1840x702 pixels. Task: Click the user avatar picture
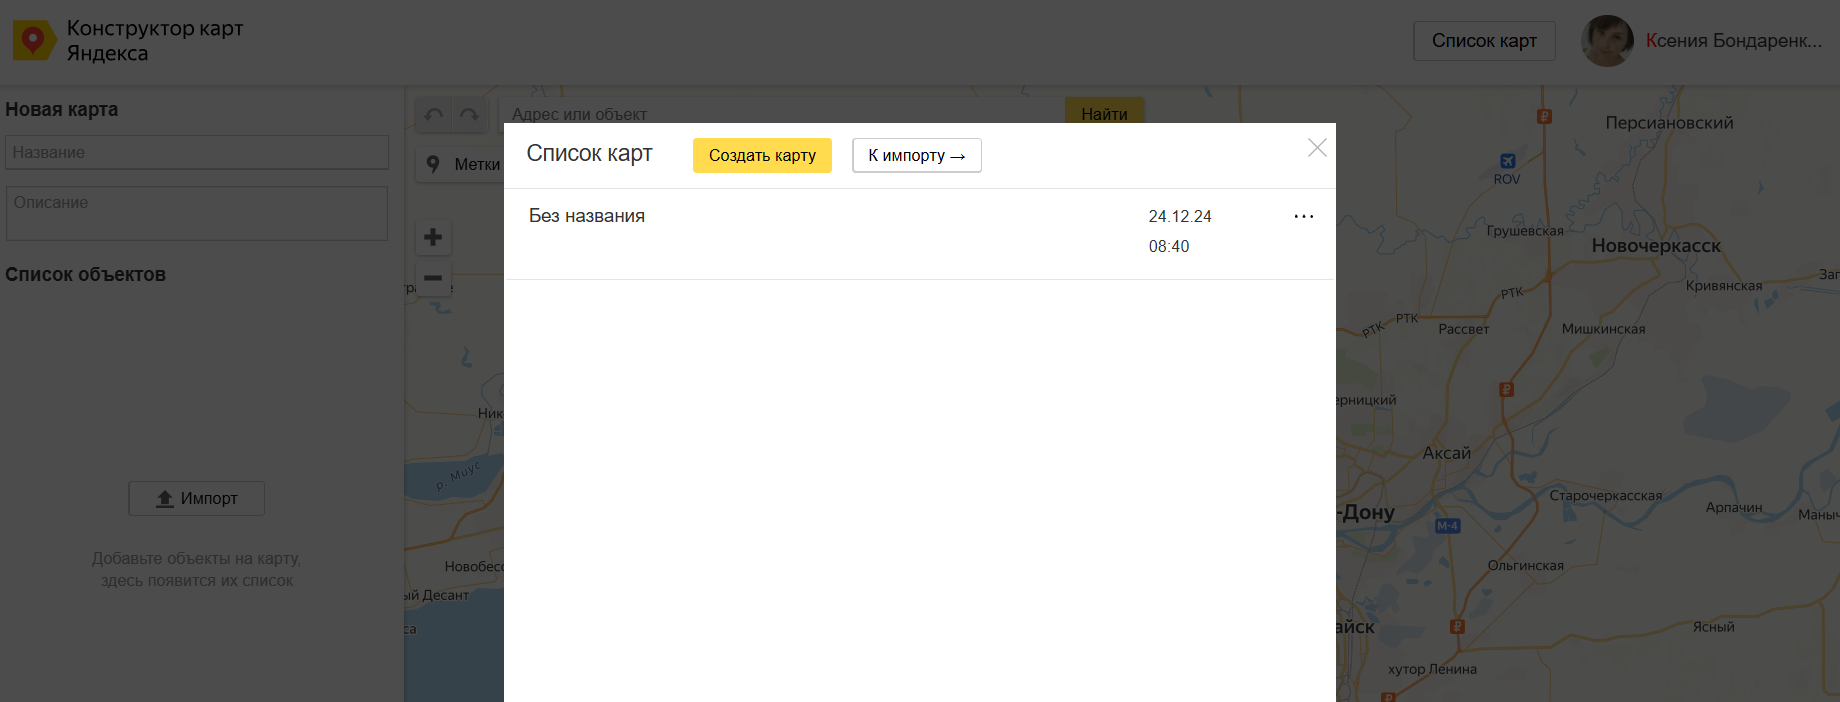click(1607, 41)
